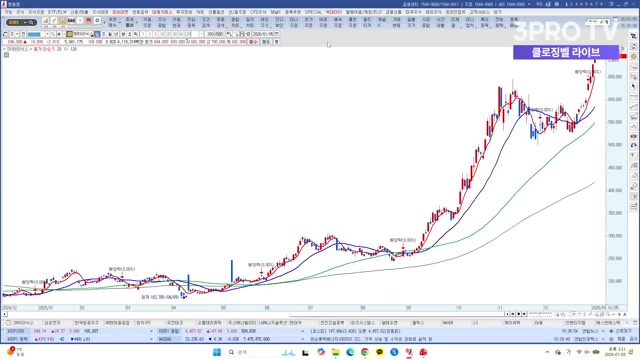Switch to the NAVER bottom tab
The height and width of the screenshot is (360, 640).
pos(448,323)
